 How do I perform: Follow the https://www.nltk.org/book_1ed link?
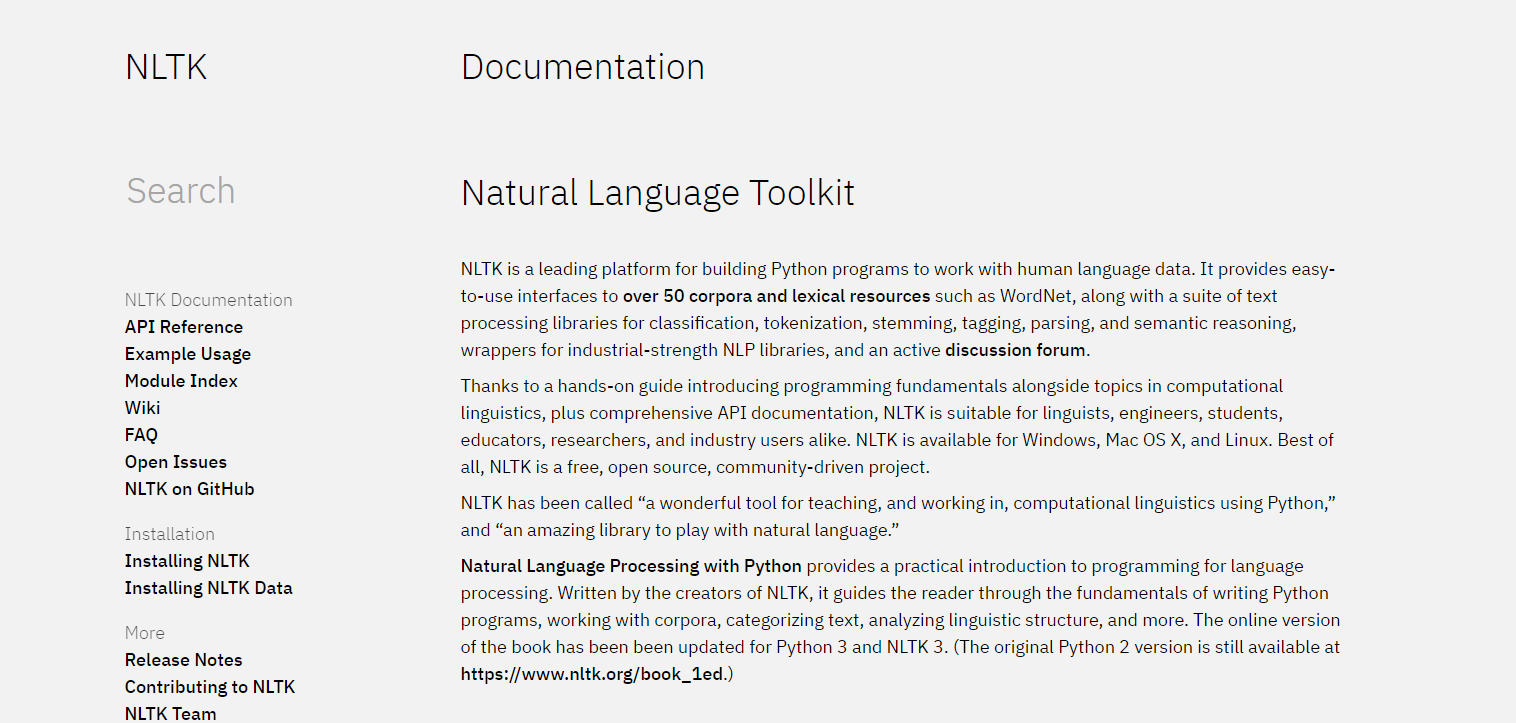(594, 674)
